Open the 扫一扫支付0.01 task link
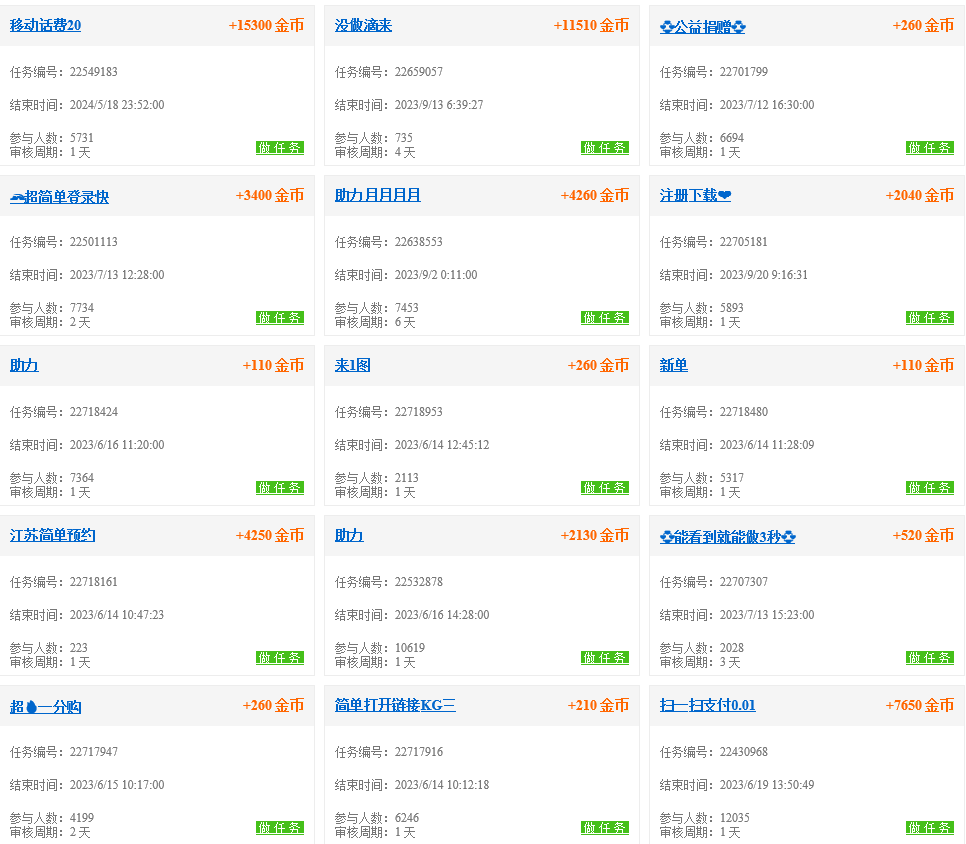Image resolution: width=966 pixels, height=844 pixels. click(707, 706)
